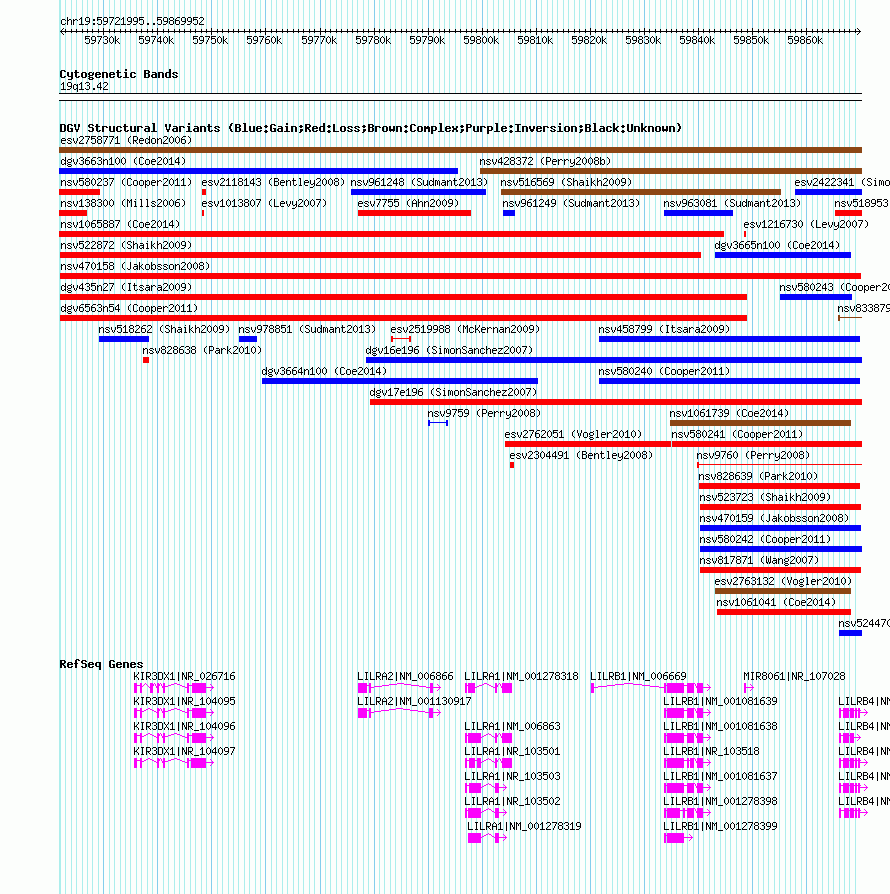This screenshot has width=890, height=894.
Task: Click the dgv6563n54 (Cooper2011) label
Action: click(x=129, y=308)
